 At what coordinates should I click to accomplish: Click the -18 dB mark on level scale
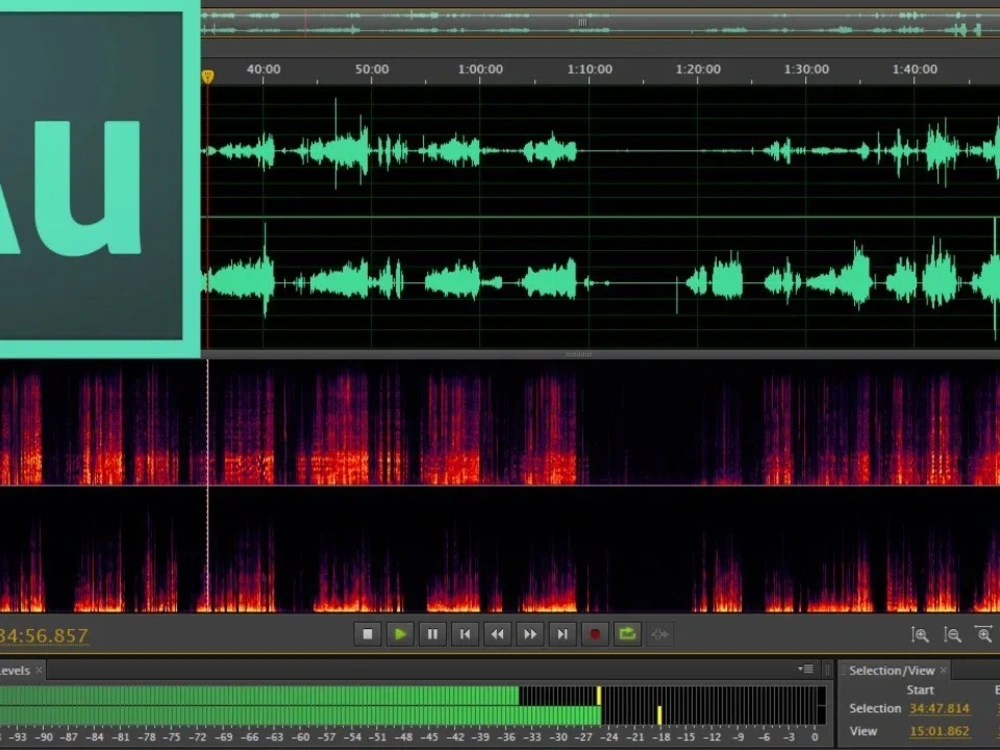pyautogui.click(x=660, y=737)
